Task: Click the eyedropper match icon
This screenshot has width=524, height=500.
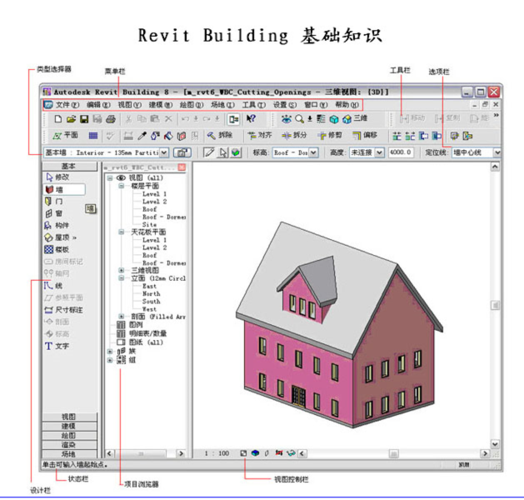Action: [x=142, y=136]
